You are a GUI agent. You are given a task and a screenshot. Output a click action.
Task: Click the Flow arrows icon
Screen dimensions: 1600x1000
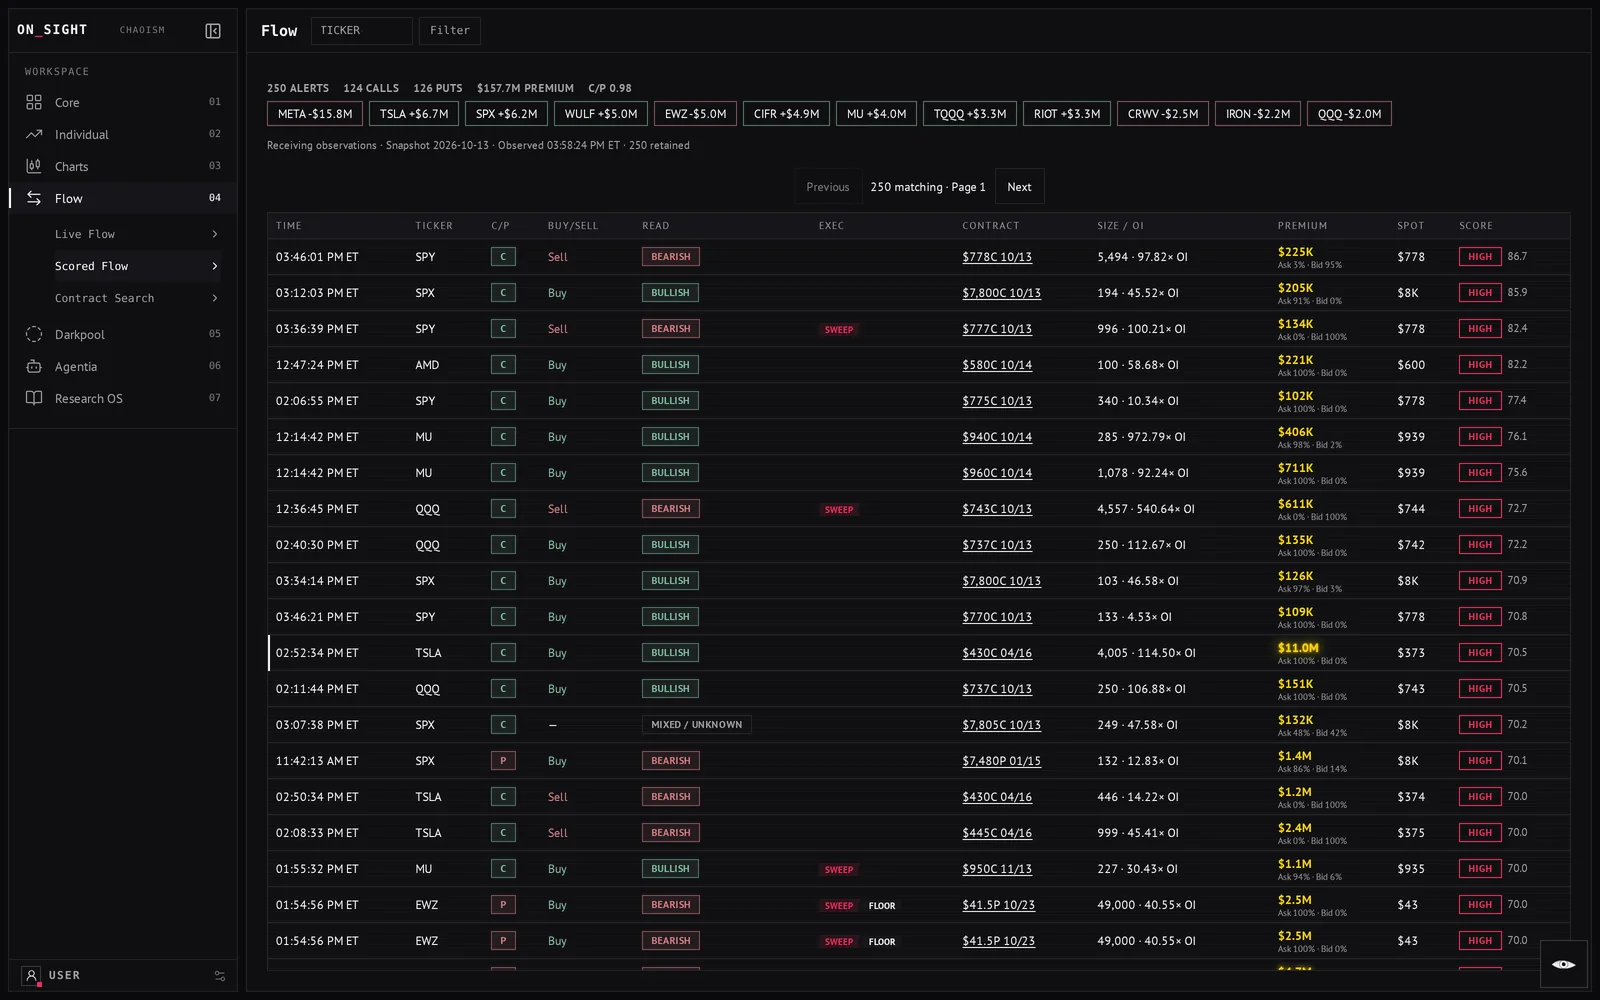34,198
